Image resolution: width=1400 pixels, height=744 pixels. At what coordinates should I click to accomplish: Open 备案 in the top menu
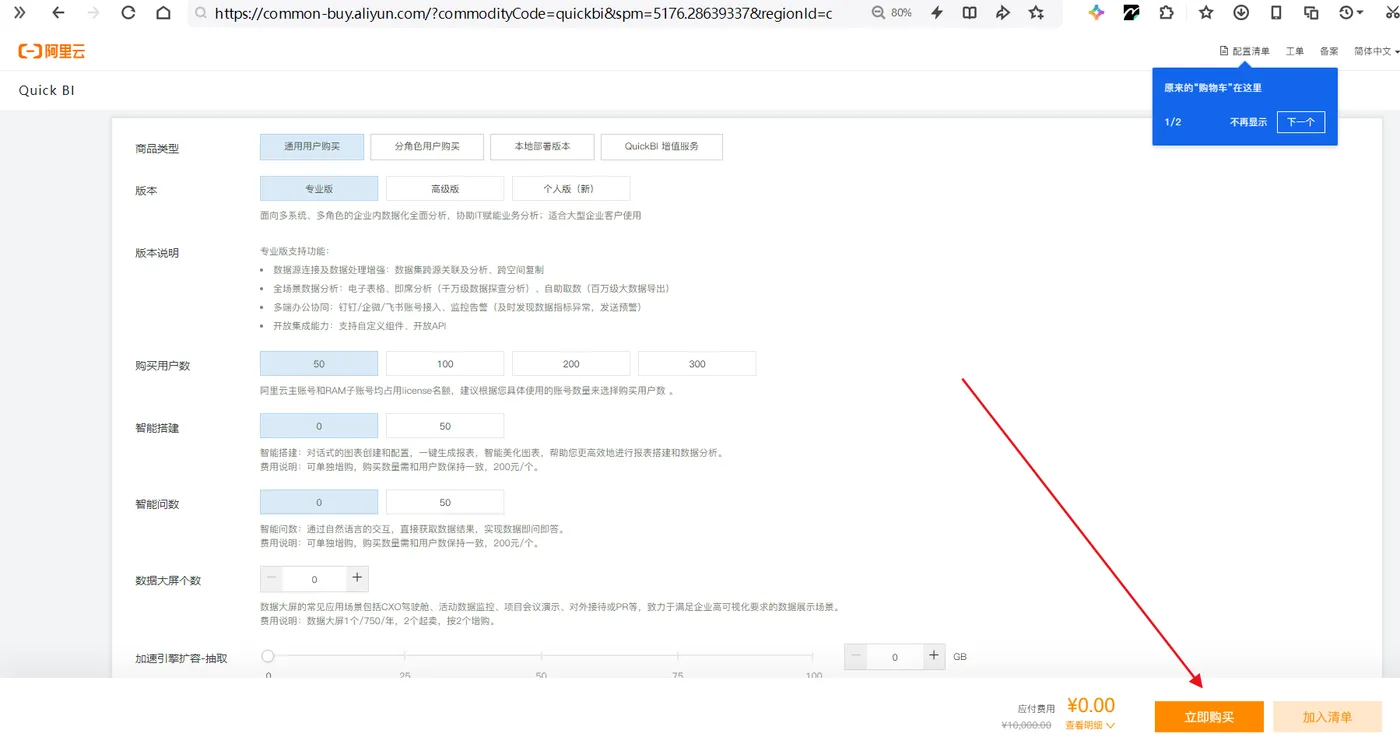coord(1329,51)
